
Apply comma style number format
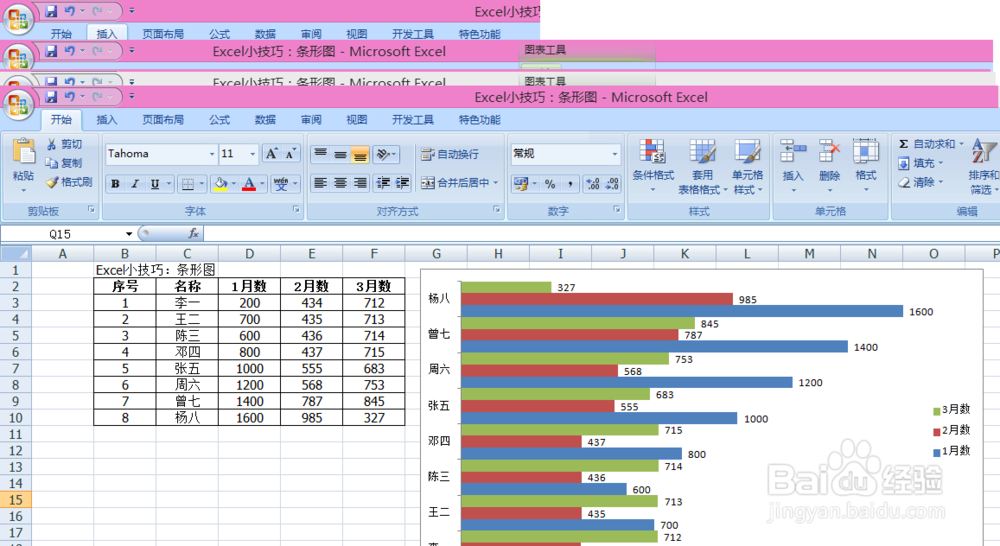tap(570, 184)
